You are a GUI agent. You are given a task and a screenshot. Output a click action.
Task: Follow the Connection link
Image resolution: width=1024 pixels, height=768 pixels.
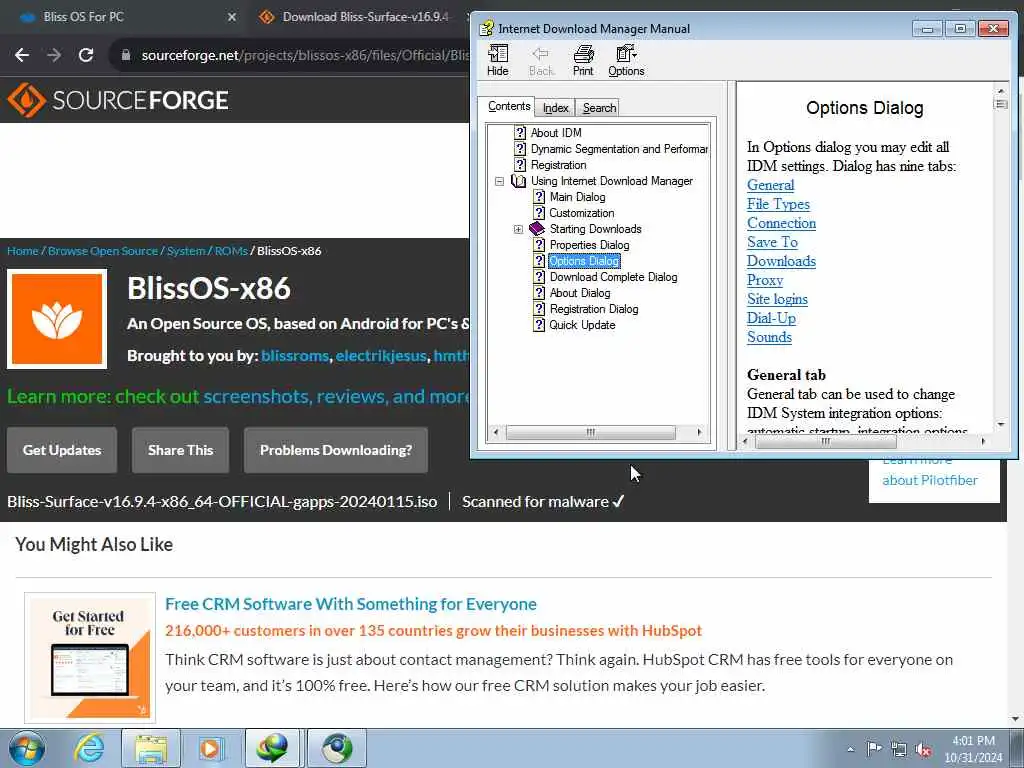(x=782, y=223)
